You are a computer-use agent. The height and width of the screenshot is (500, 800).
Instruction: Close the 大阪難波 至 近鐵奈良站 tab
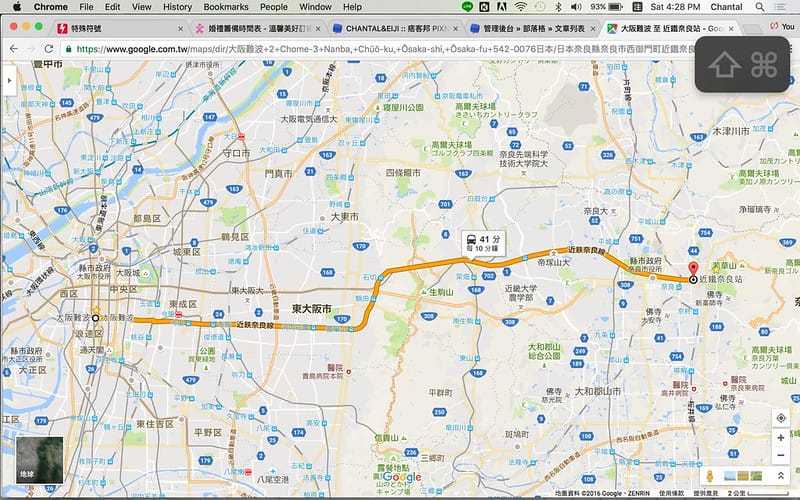731,29
